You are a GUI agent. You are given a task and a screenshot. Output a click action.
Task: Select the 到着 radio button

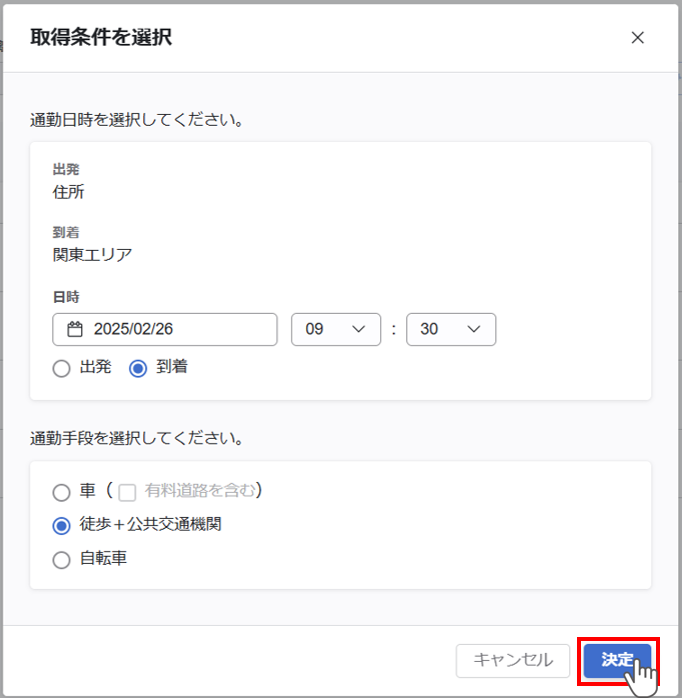point(138,369)
